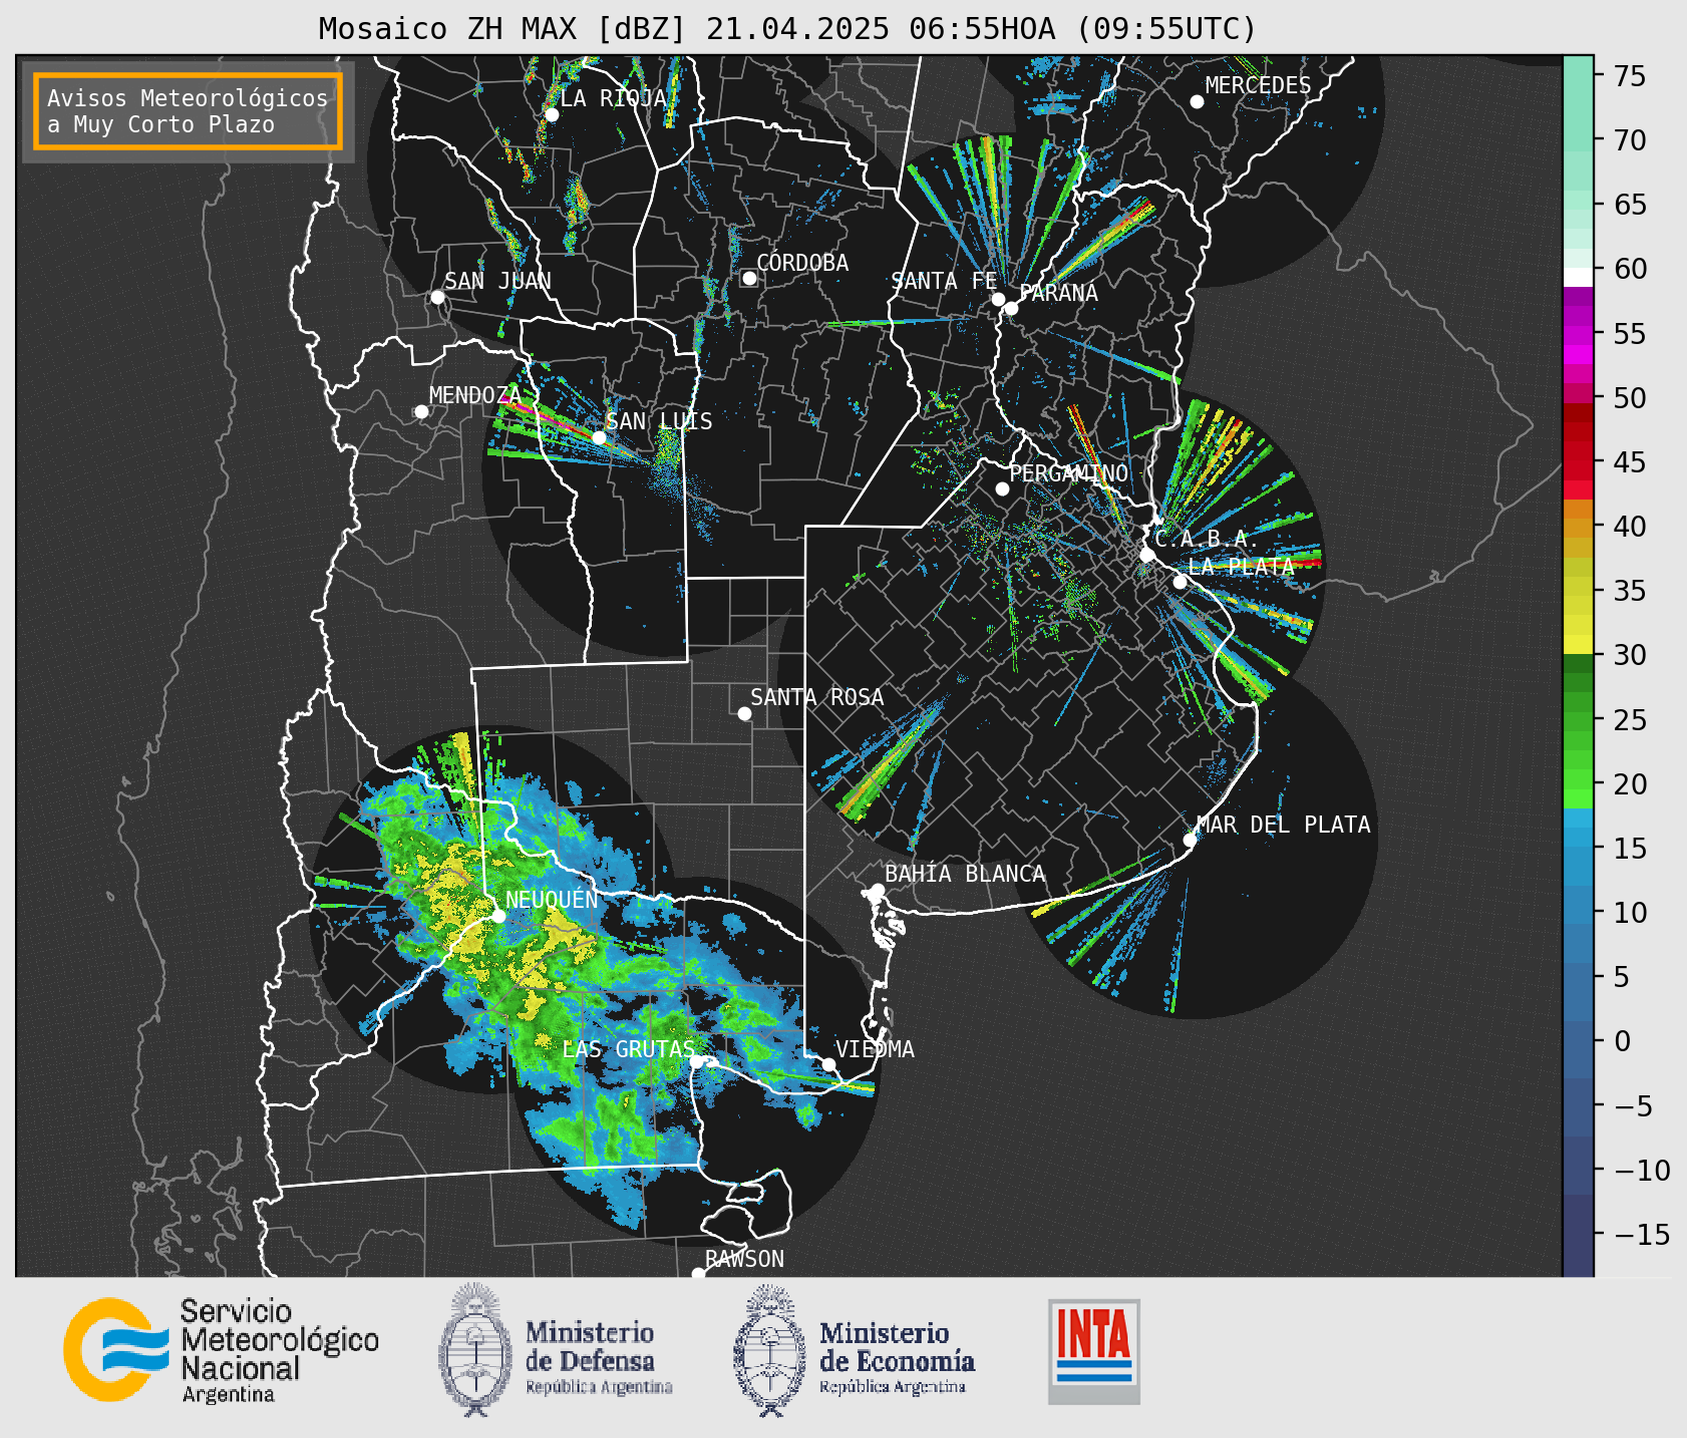Click the −15 dBZ dark scale segment
The image size is (1687, 1438).
pyautogui.click(x=1578, y=1234)
